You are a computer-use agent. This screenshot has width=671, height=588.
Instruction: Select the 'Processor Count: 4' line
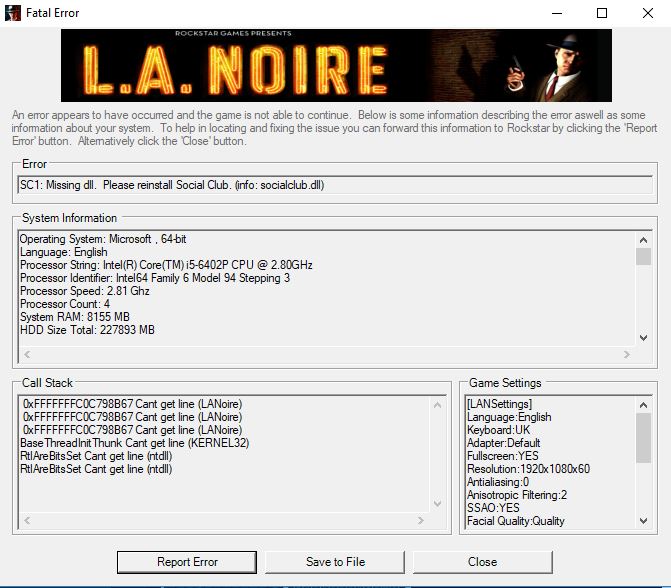65,304
